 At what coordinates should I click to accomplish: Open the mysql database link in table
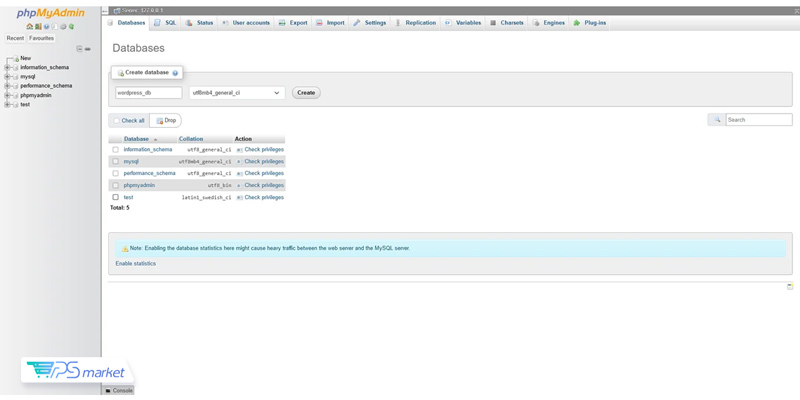click(x=131, y=162)
